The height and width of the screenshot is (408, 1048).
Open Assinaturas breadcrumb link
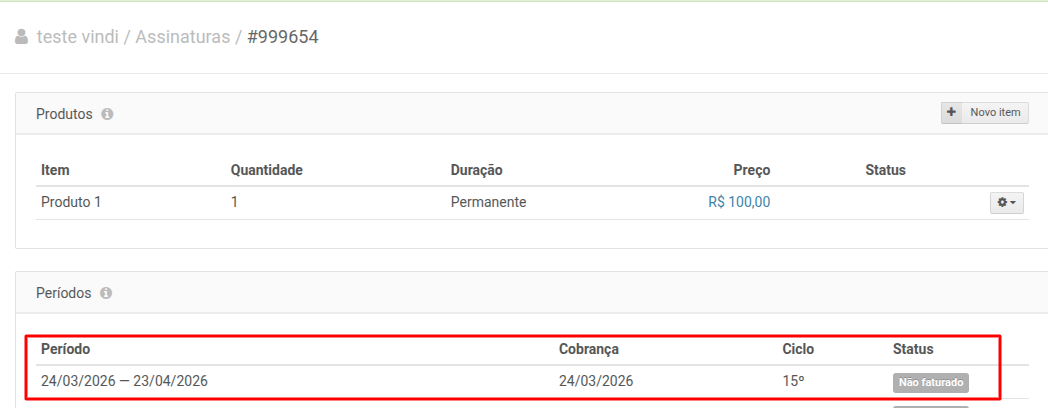click(183, 38)
